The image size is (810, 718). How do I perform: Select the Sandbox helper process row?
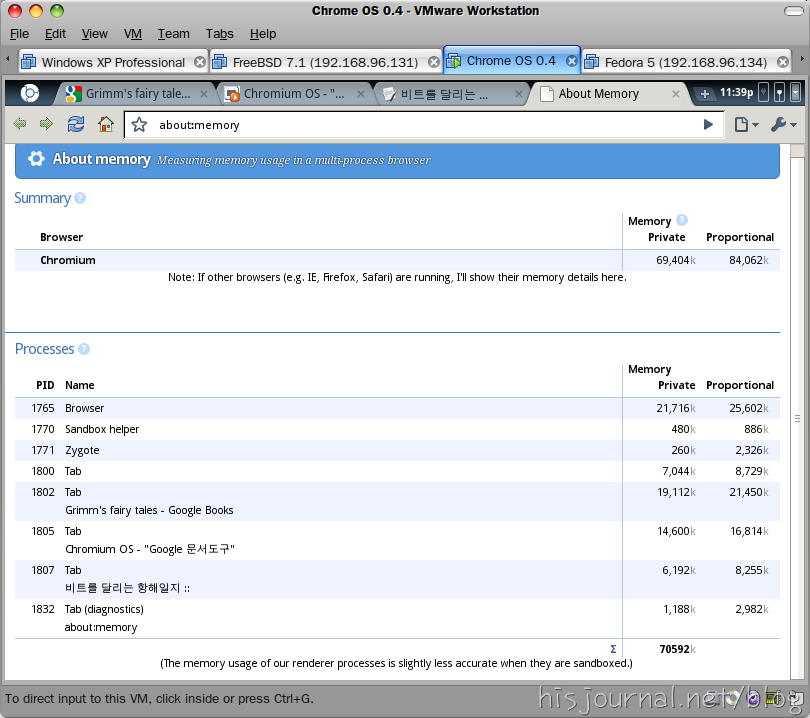tap(397, 429)
